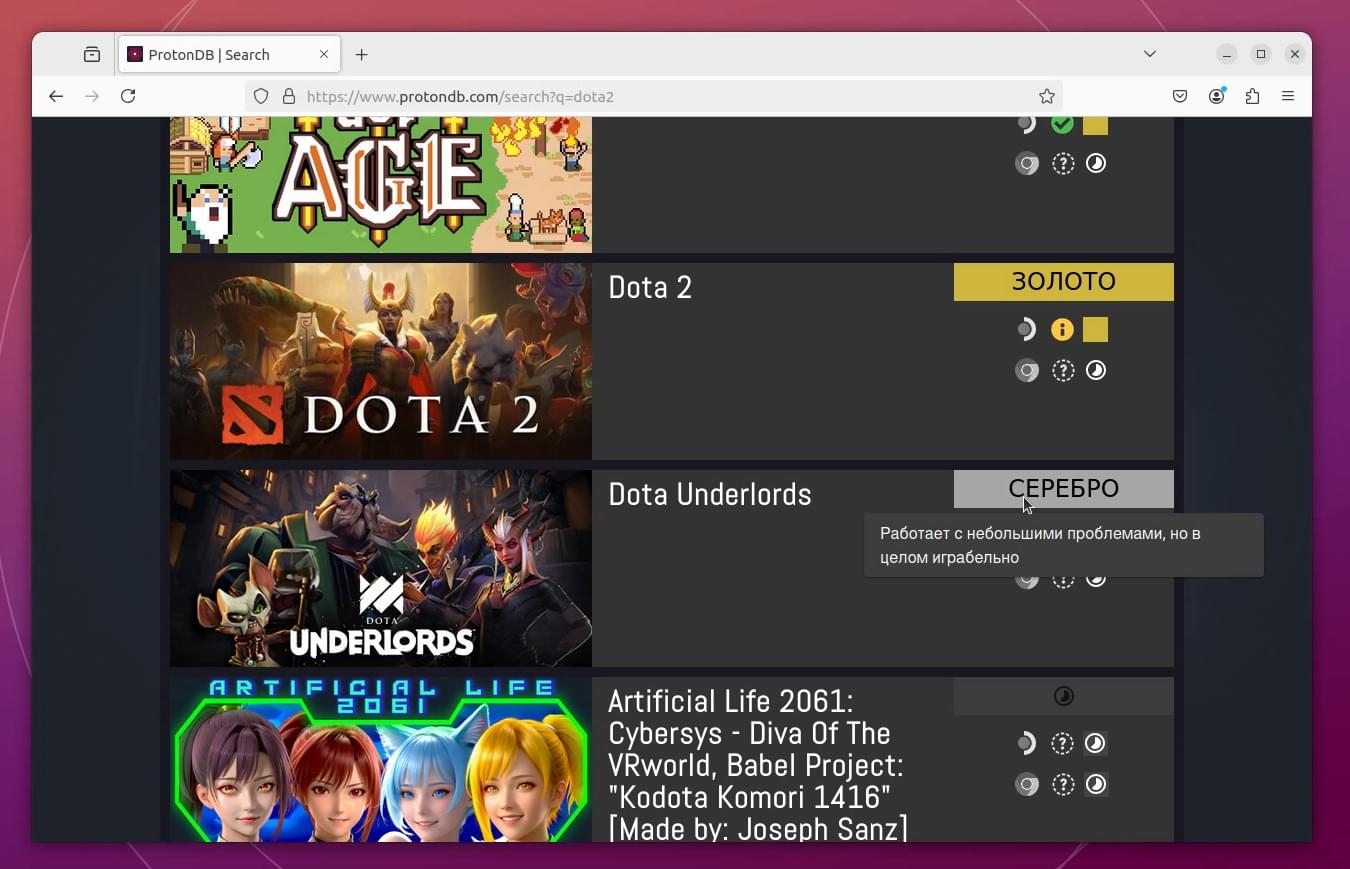This screenshot has height=869, width=1350.
Task: Click clock icon beside Chromebook, Artificial Life row
Action: pyautogui.click(x=1096, y=784)
